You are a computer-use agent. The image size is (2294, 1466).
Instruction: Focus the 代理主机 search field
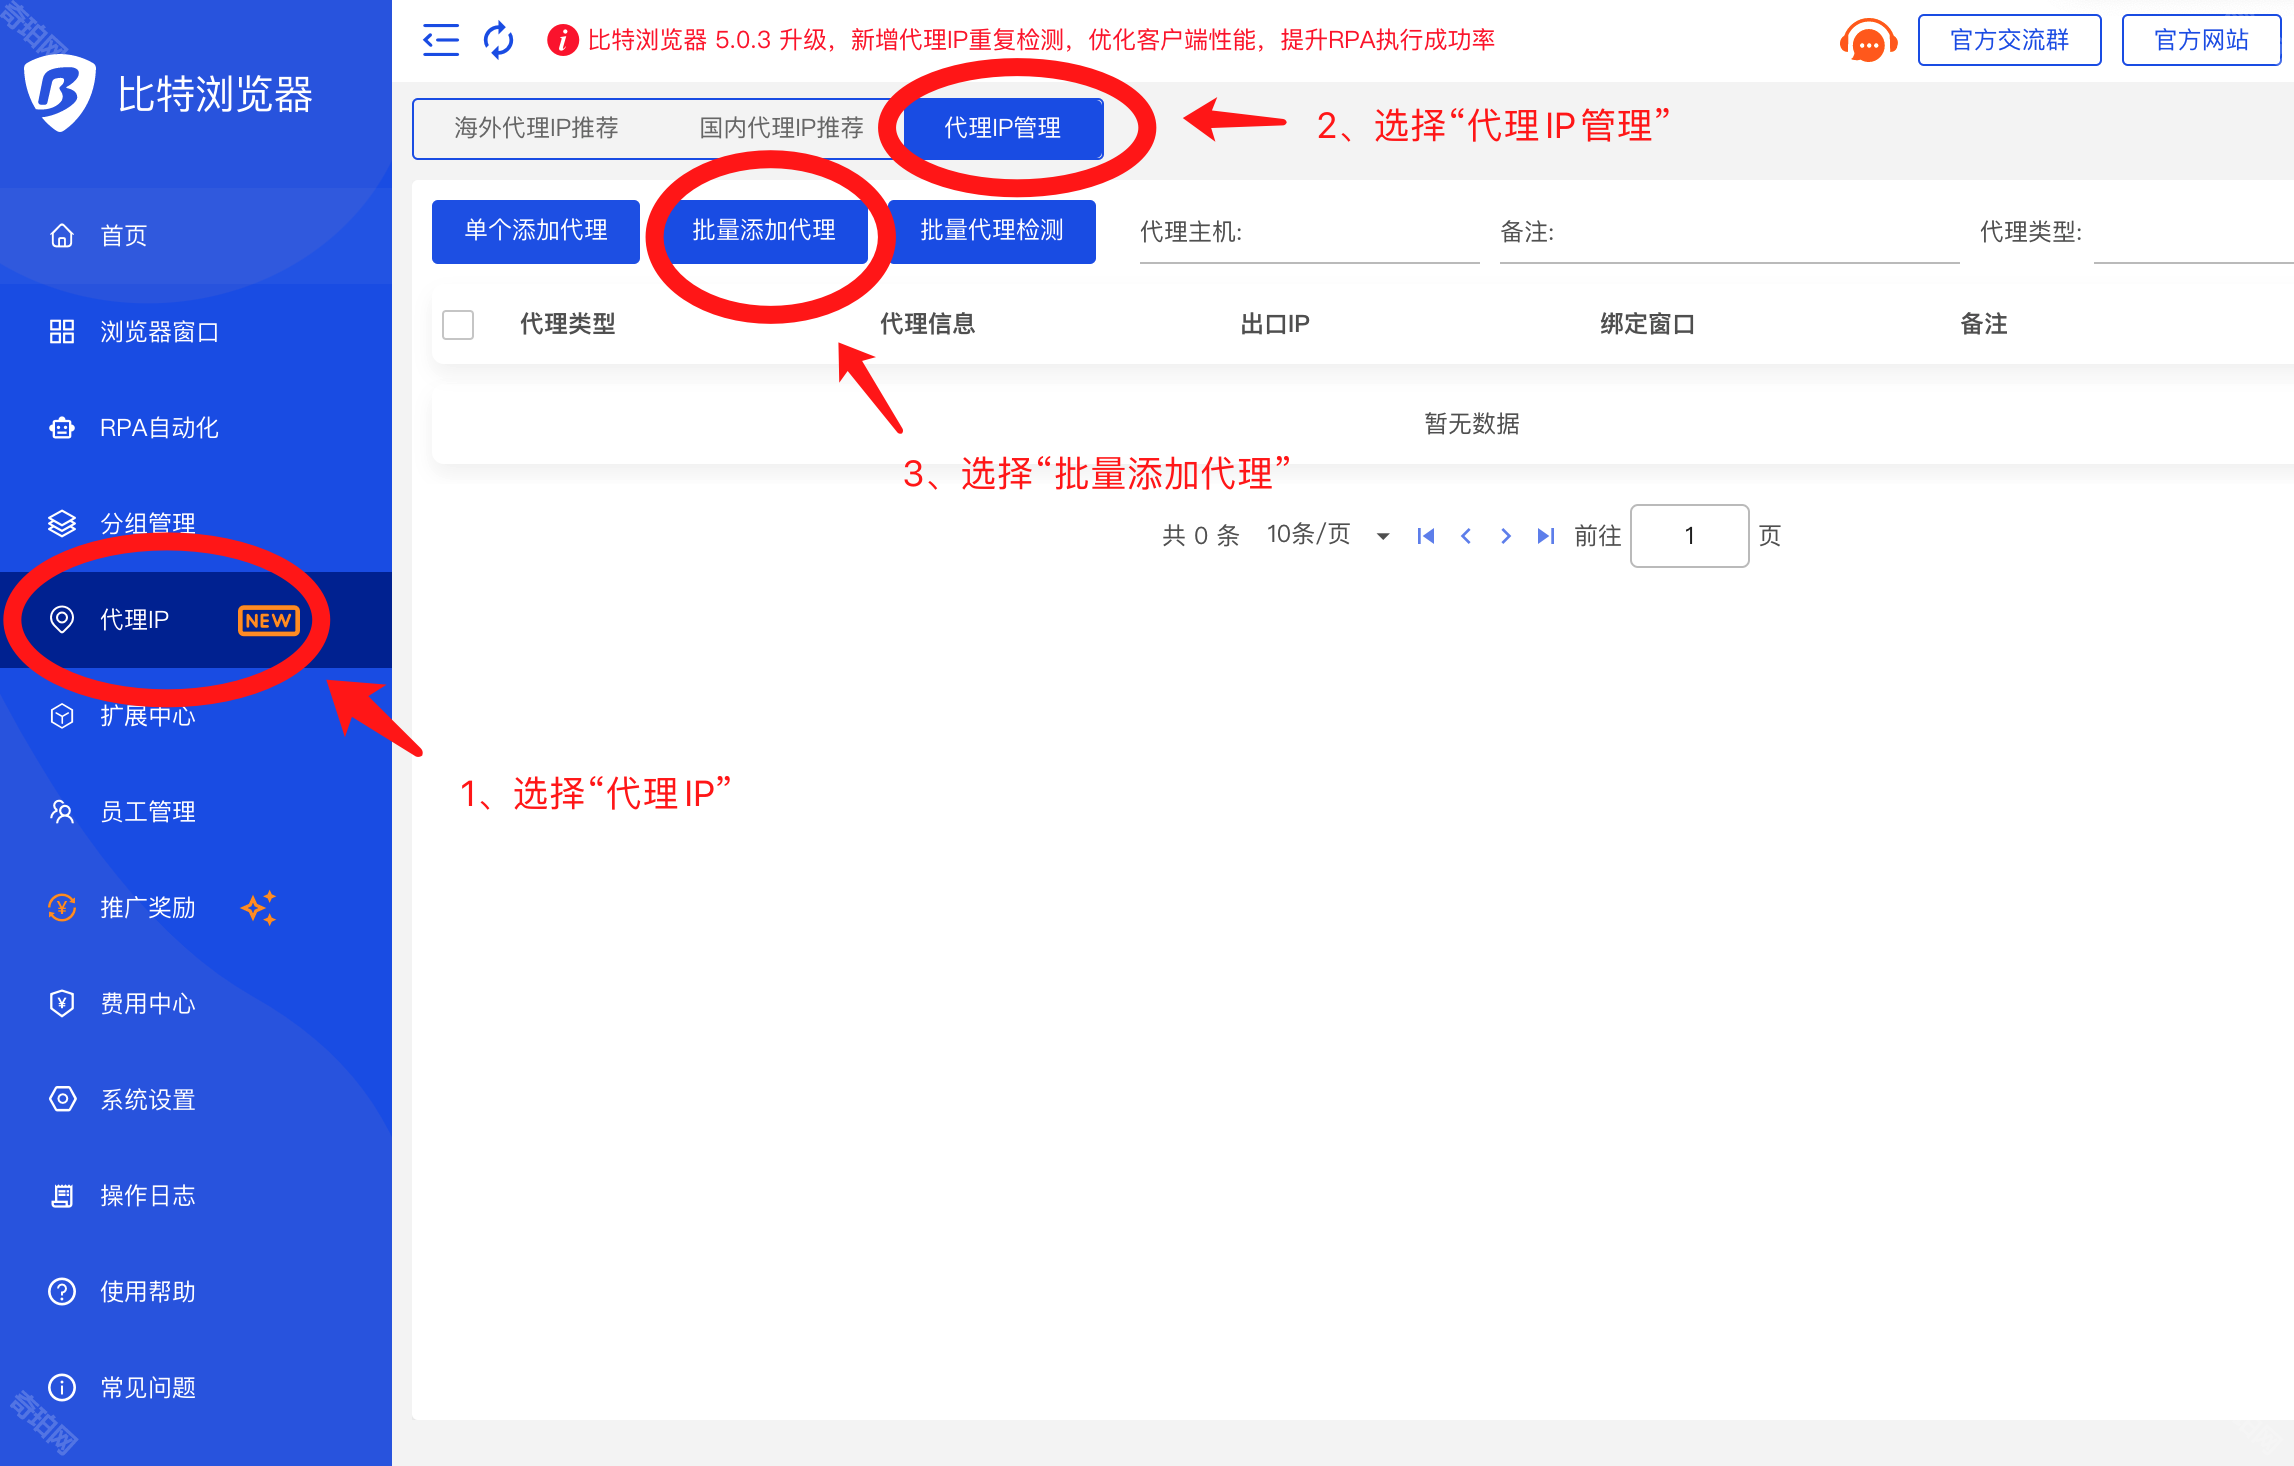click(1310, 232)
